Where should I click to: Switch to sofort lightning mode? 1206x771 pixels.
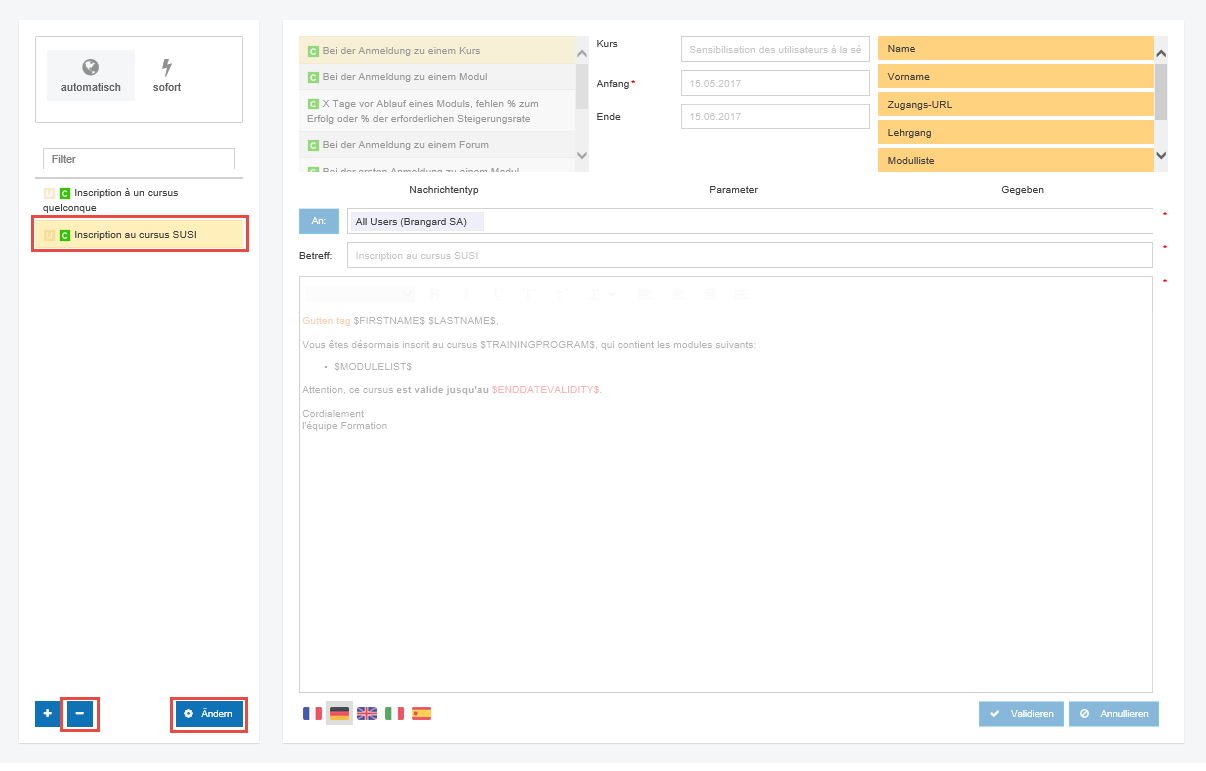[167, 76]
